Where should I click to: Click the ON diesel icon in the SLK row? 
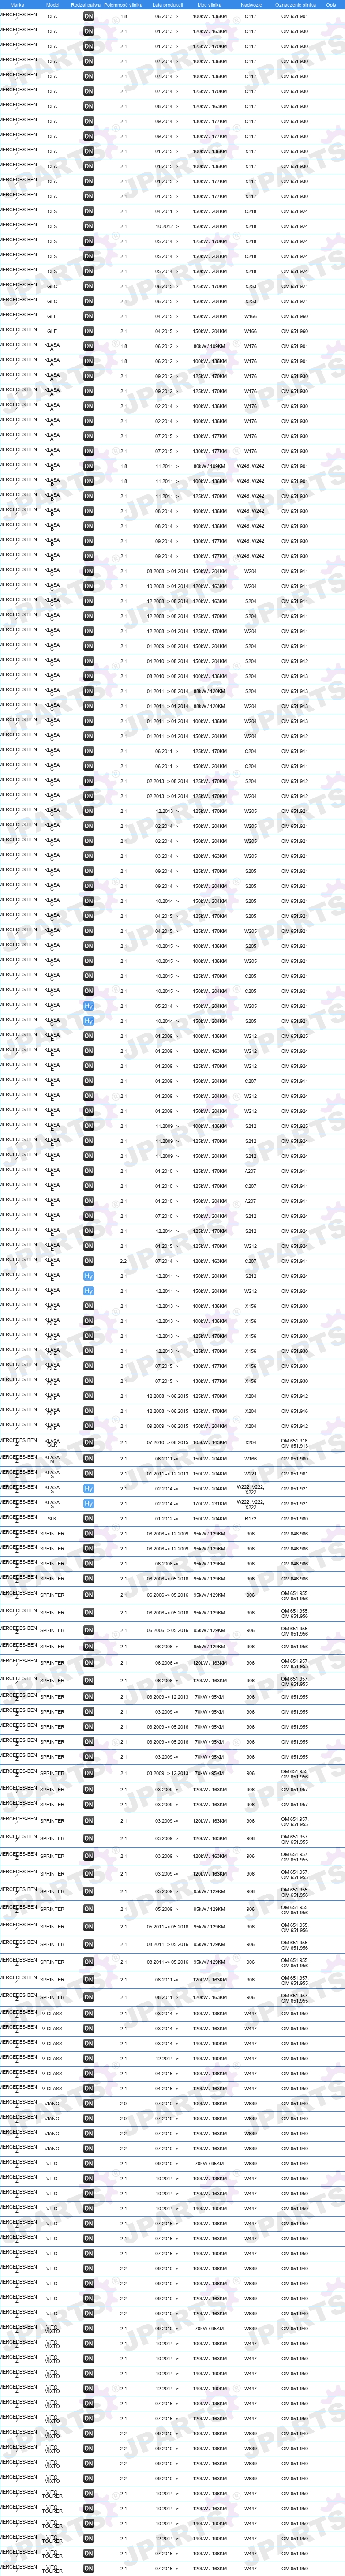point(88,1518)
